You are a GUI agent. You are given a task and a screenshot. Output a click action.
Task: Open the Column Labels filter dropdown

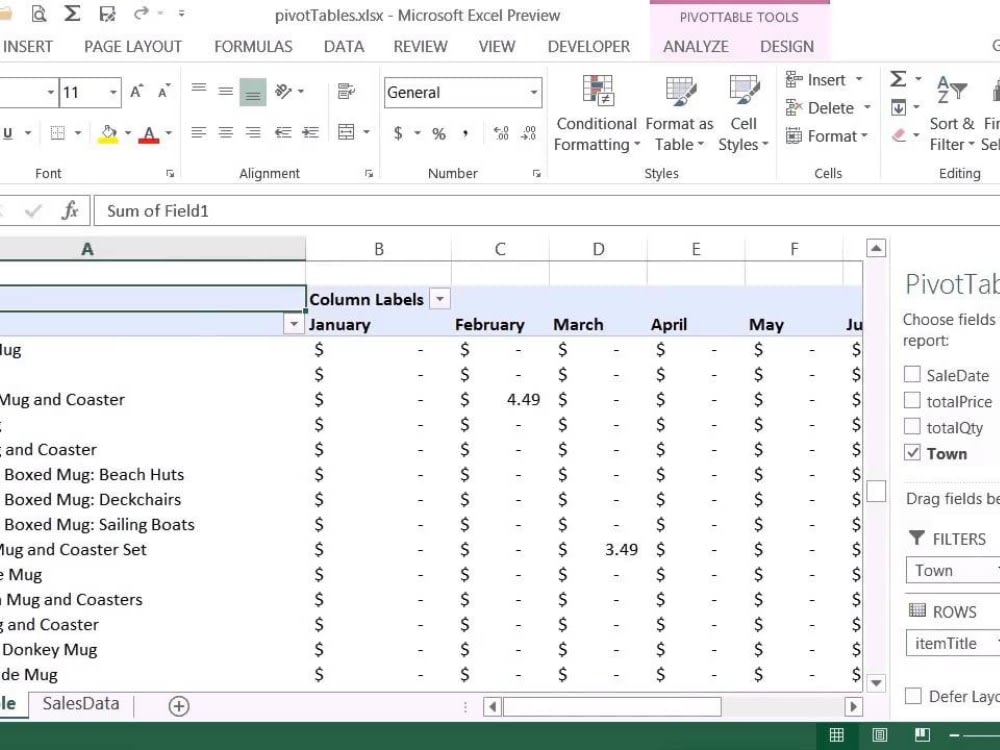[439, 298]
